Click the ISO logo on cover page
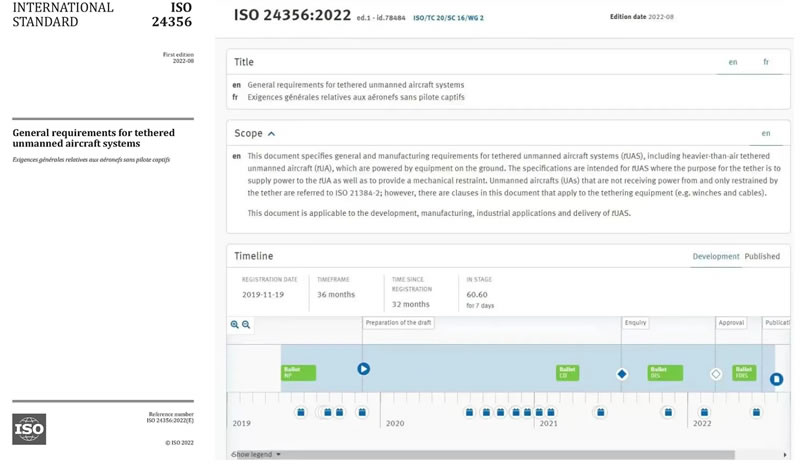Image resolution: width=800 pixels, height=467 pixels. click(29, 429)
